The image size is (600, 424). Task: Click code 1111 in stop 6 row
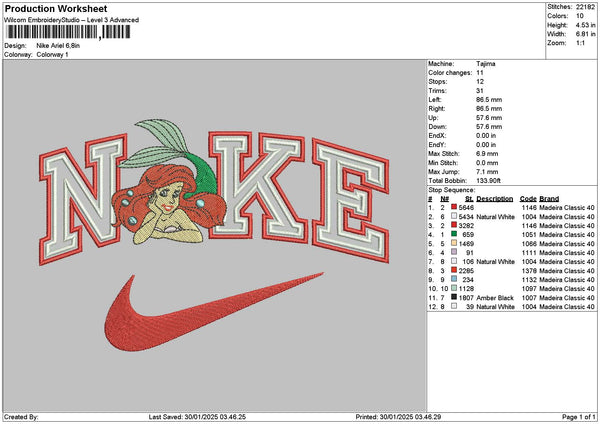click(529, 253)
